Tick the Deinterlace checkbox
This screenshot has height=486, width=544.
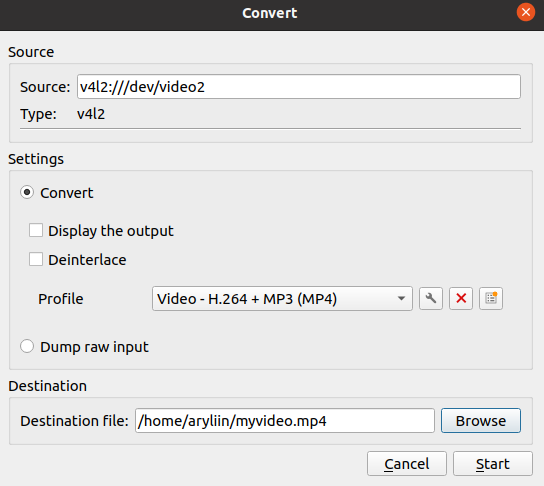coord(36,259)
